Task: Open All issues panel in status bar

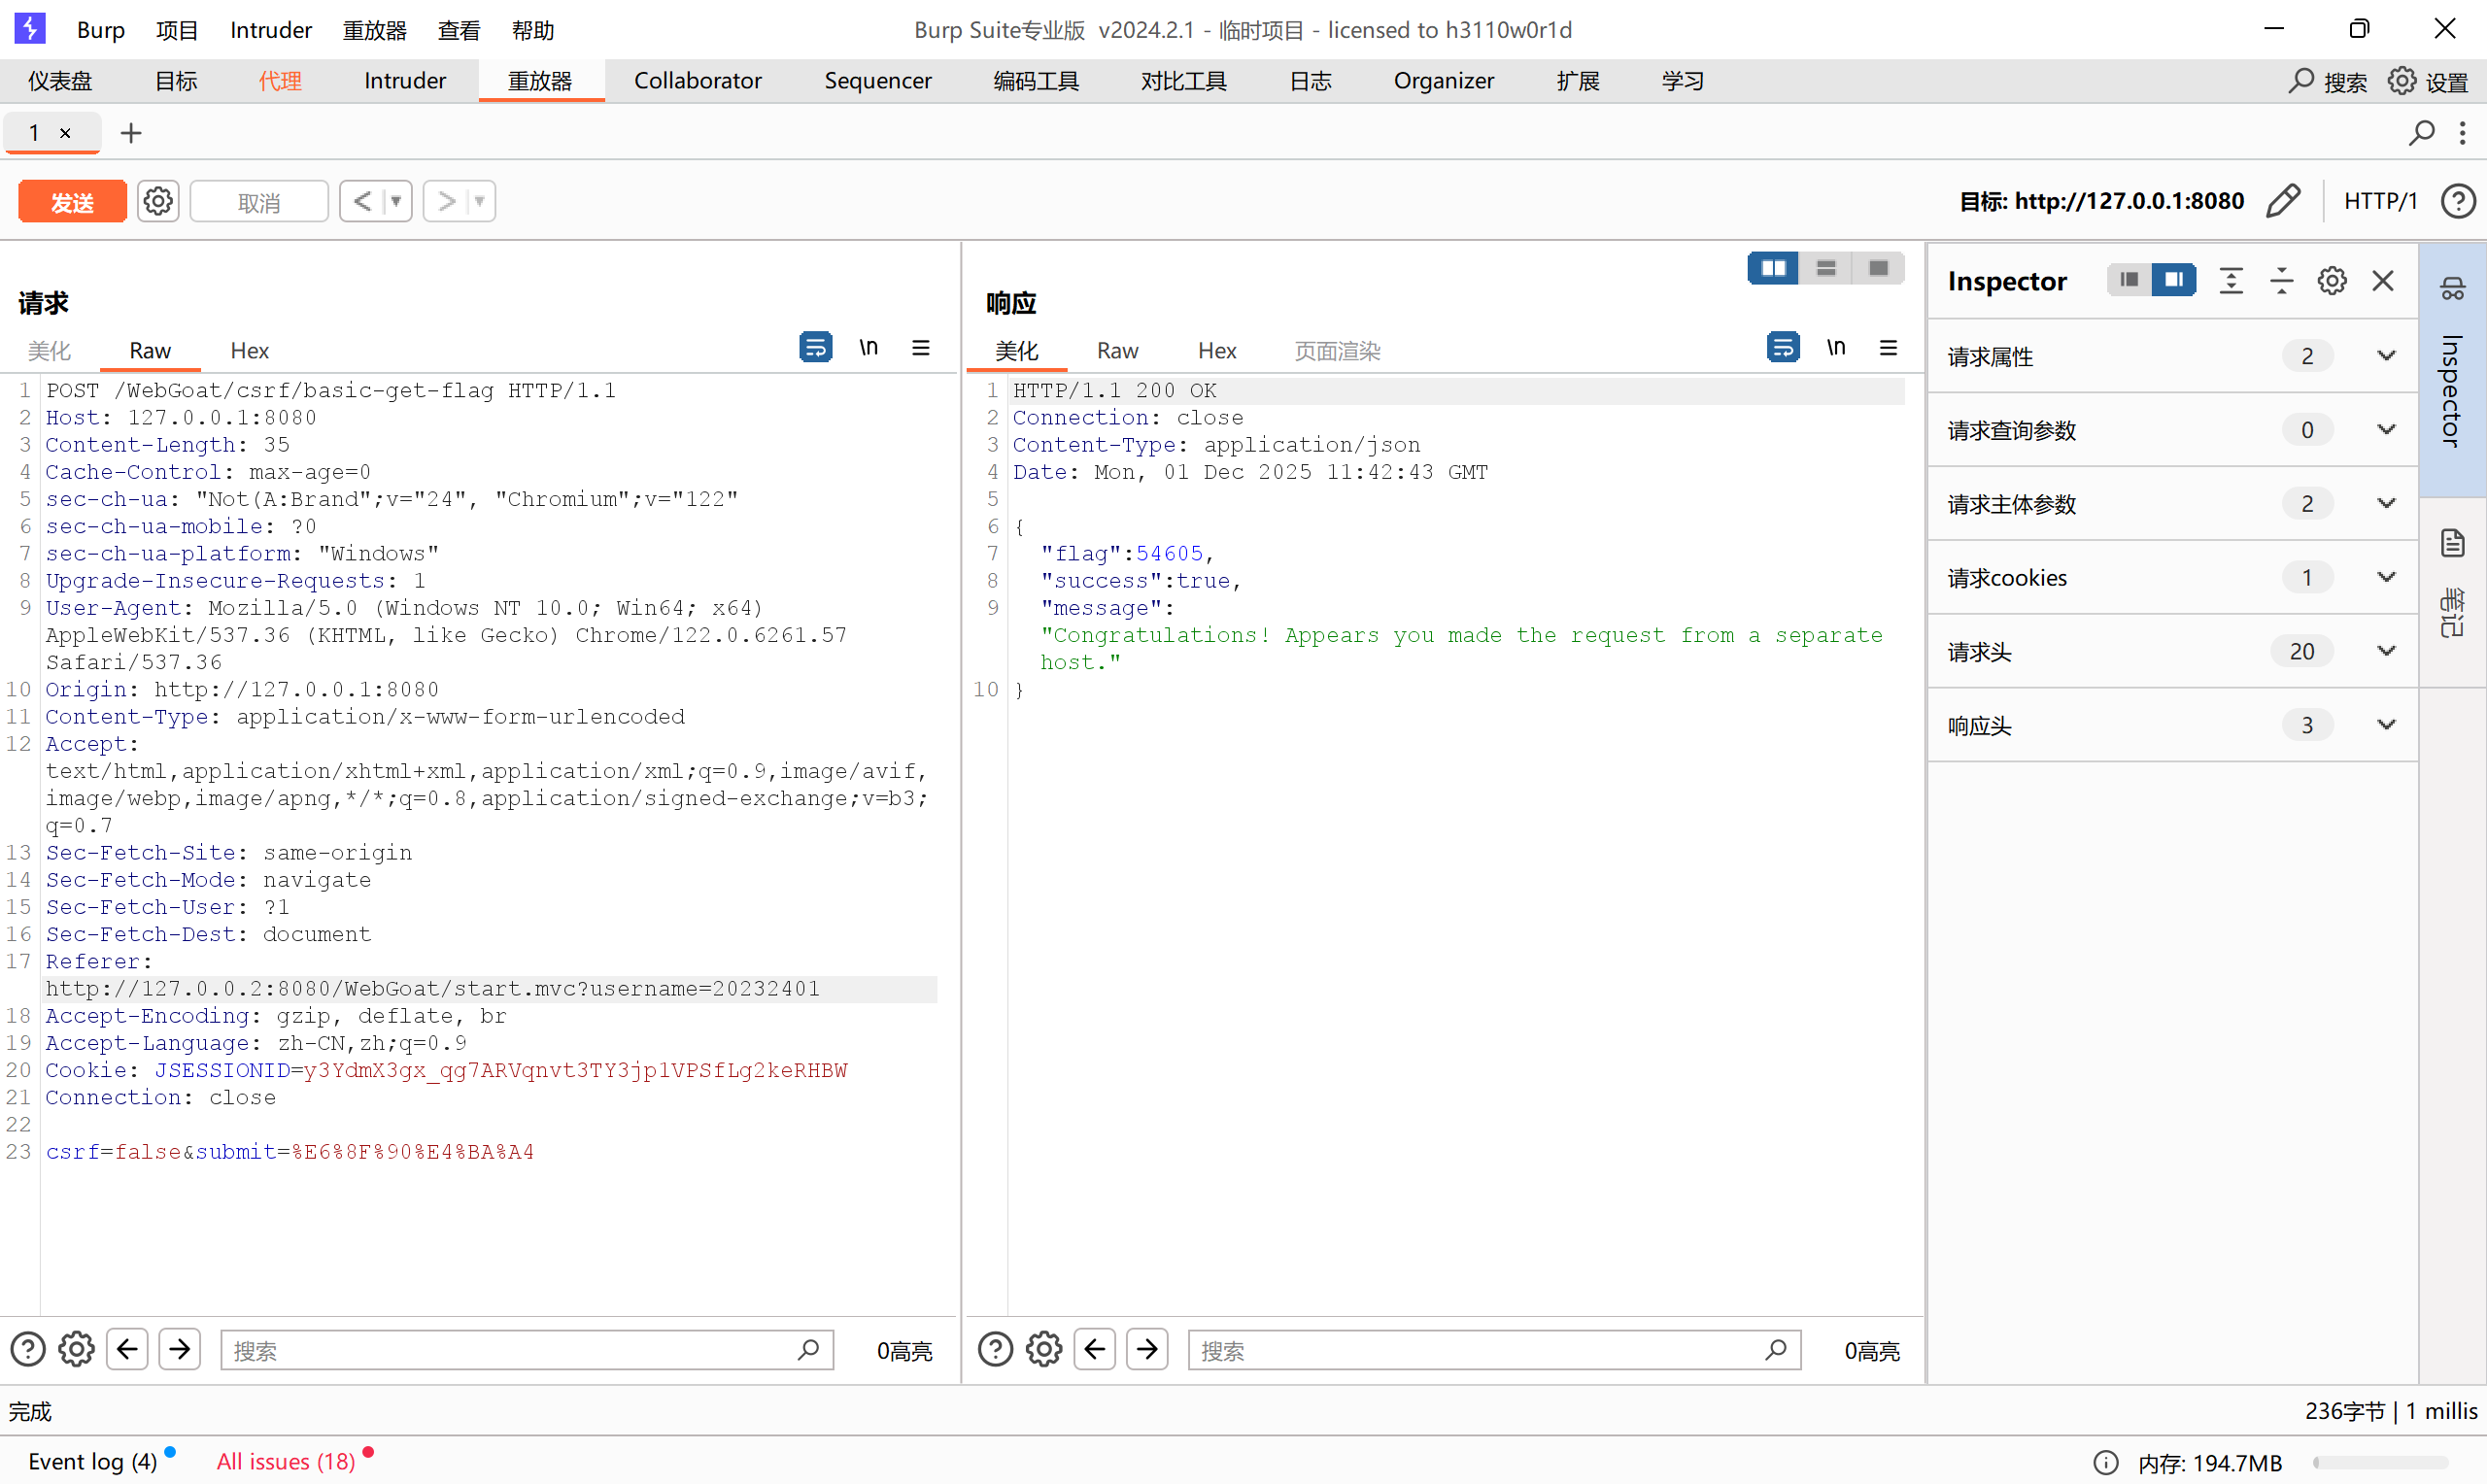Action: (286, 1461)
